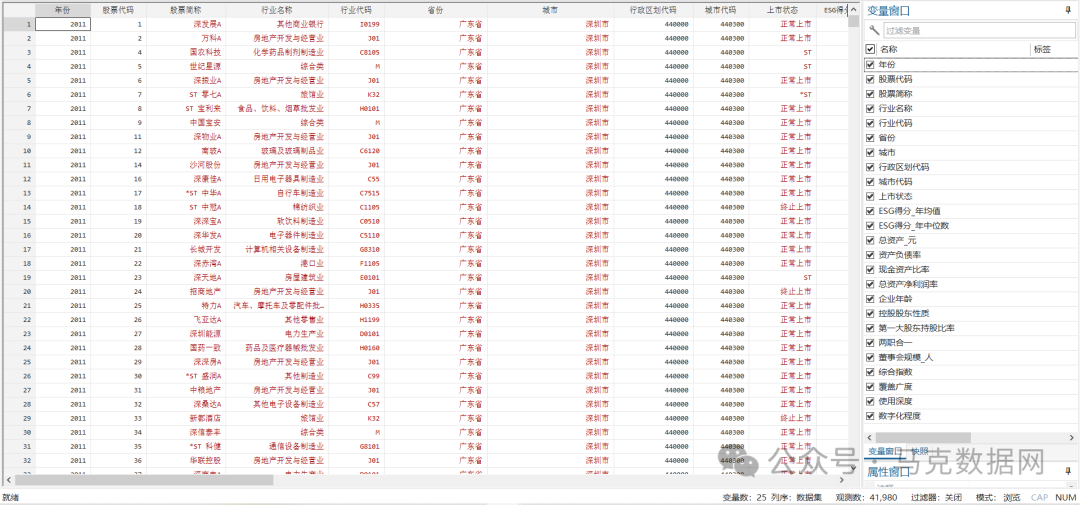Uncheck the 行业名称 variable checkbox
This screenshot has height=505, width=1080.
[870, 108]
